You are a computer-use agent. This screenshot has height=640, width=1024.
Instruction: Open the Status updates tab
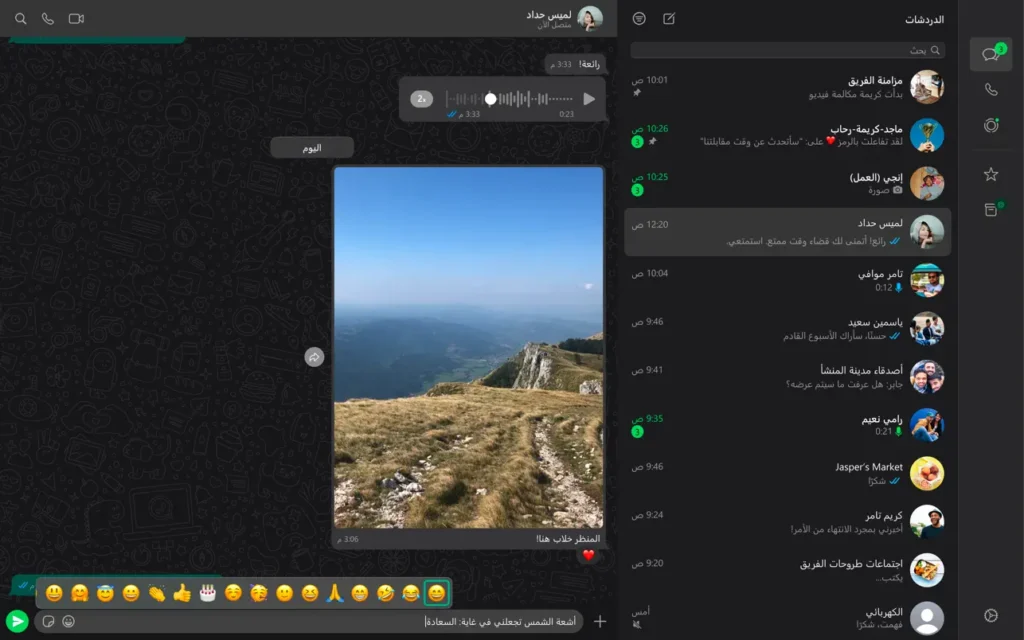pos(990,125)
